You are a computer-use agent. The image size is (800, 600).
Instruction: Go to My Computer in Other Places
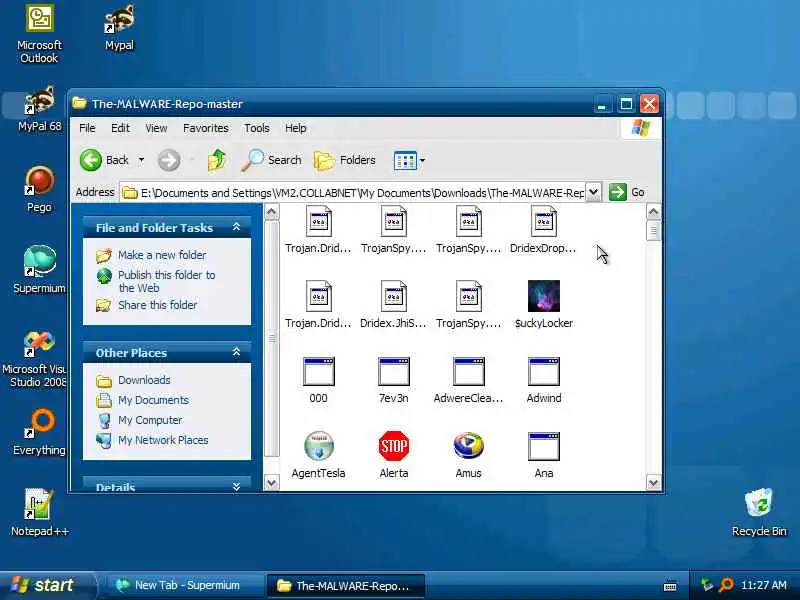click(x=150, y=420)
